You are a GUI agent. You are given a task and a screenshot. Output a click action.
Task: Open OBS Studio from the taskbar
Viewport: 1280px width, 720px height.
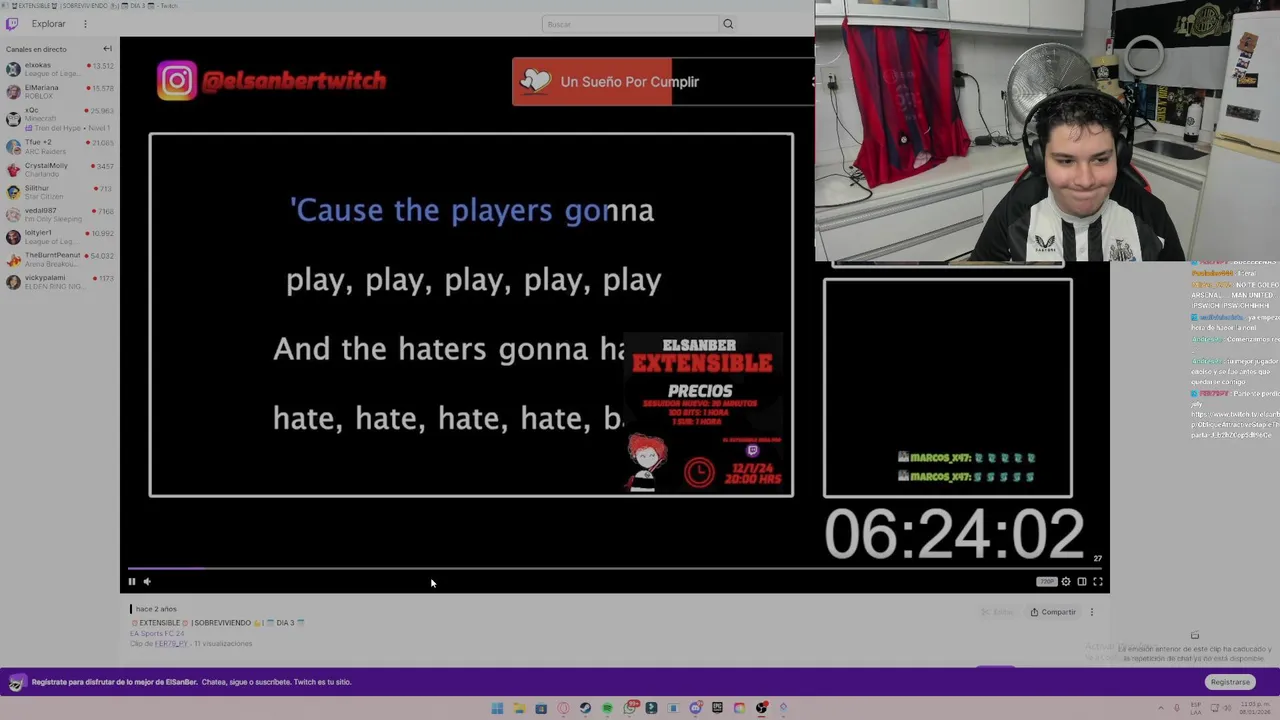pyautogui.click(x=761, y=708)
